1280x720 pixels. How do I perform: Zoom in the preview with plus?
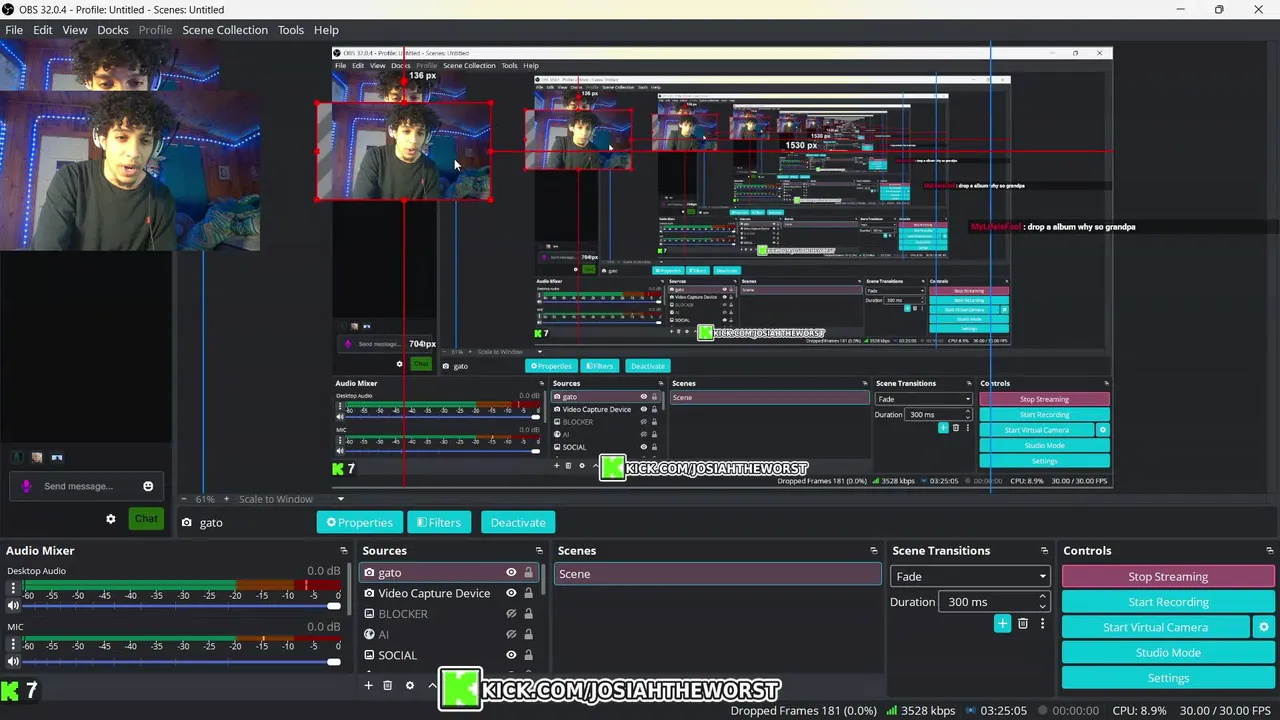pyautogui.click(x=226, y=499)
